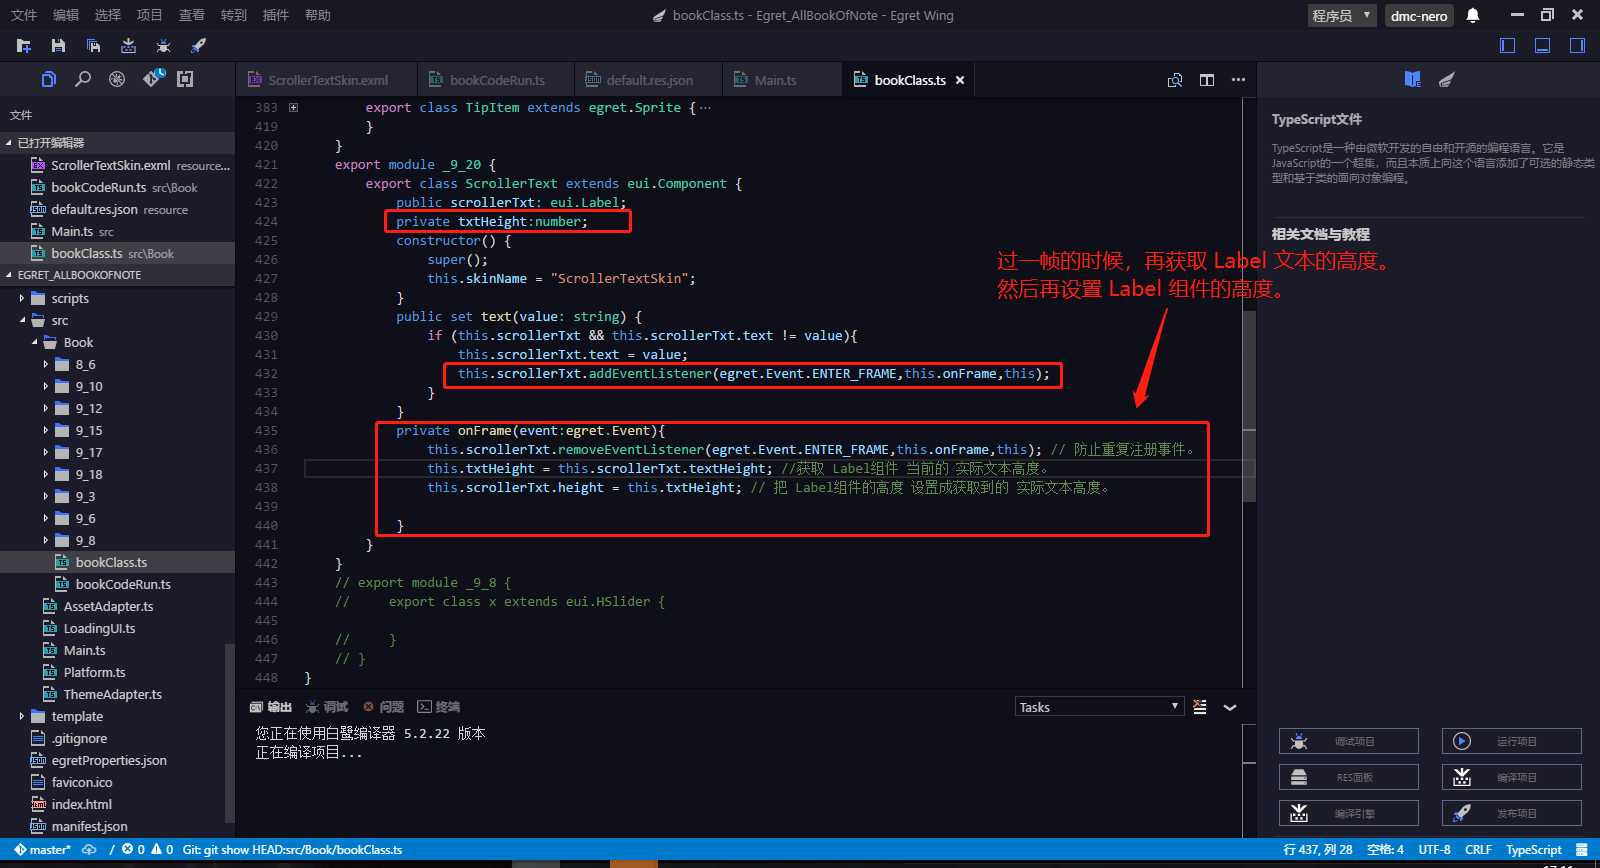
Task: Open the 编辑 menu
Action: tap(66, 15)
